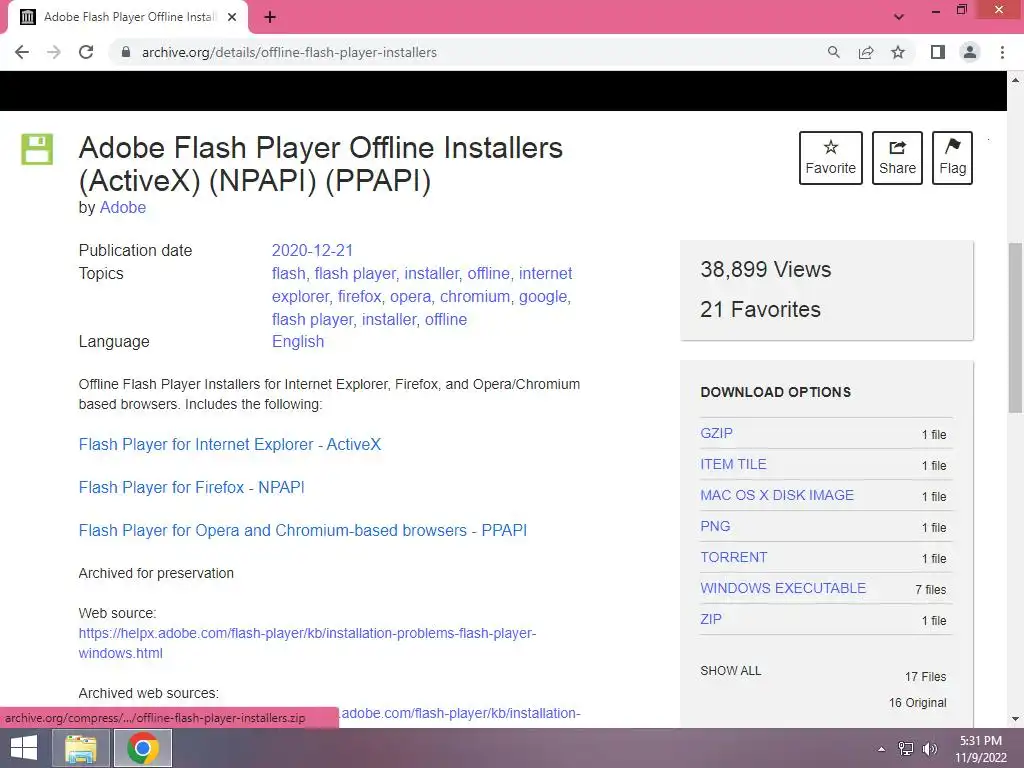Click the 17 Files count text
The width and height of the screenshot is (1024, 768).
[925, 677]
